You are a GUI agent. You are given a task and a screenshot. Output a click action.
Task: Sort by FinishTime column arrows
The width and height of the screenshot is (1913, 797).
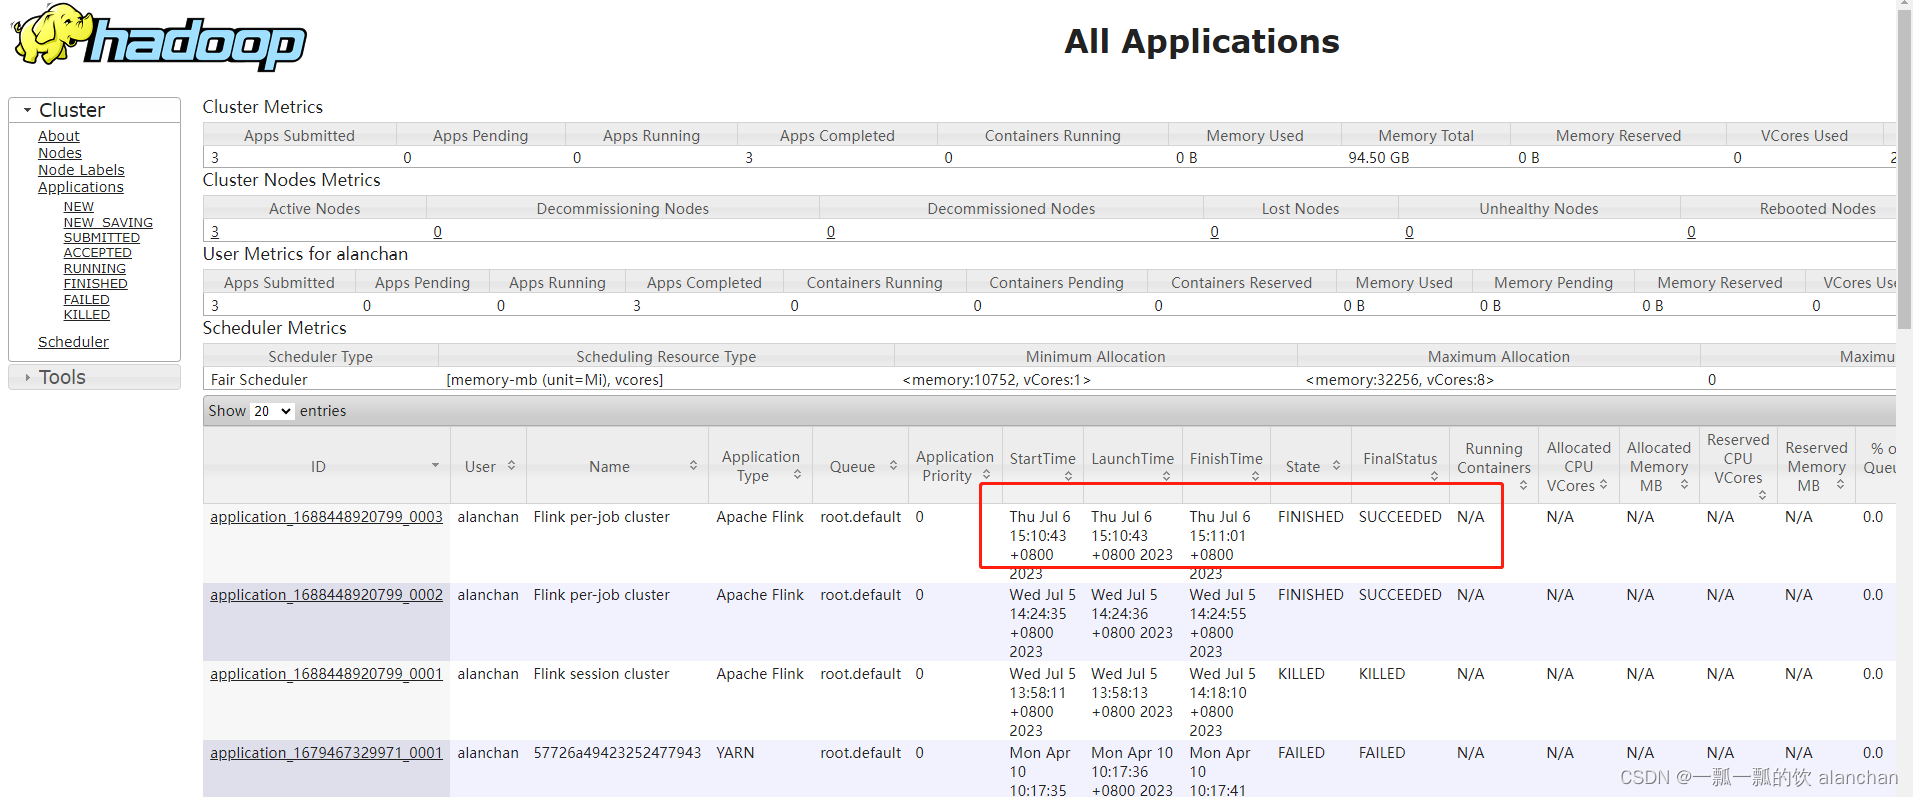(x=1255, y=476)
